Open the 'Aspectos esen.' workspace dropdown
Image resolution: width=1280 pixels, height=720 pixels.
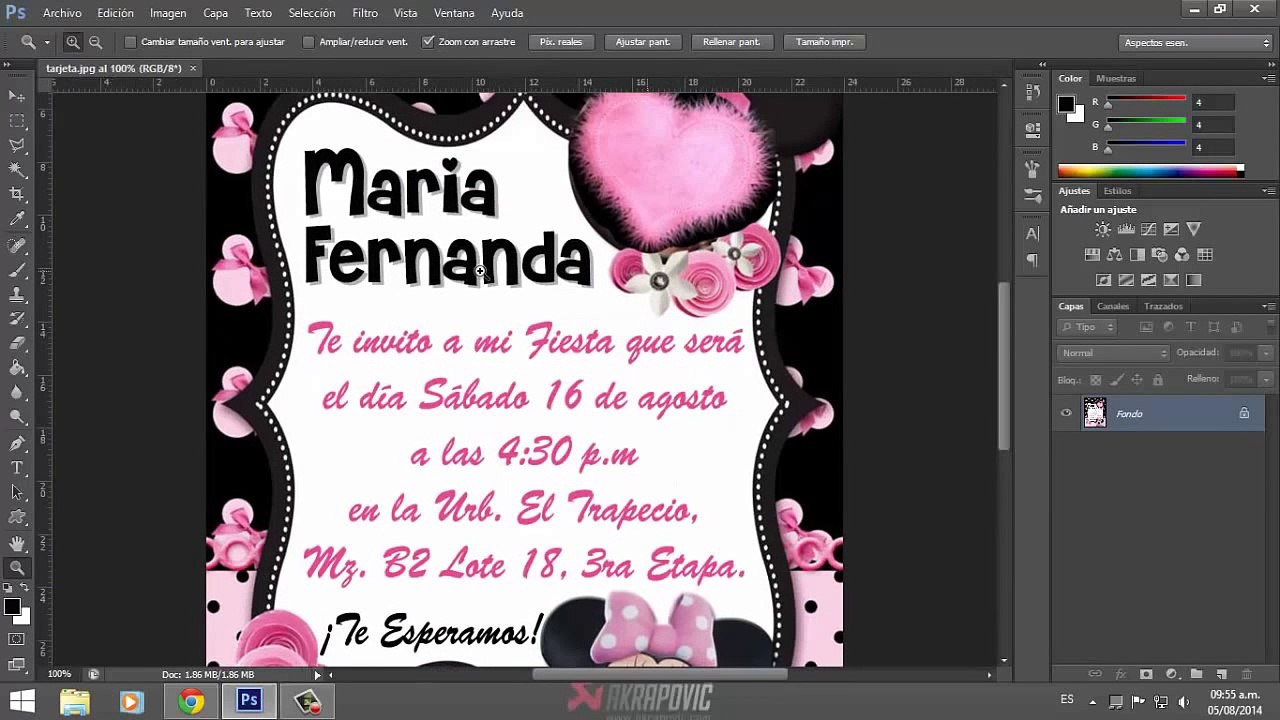(1195, 43)
